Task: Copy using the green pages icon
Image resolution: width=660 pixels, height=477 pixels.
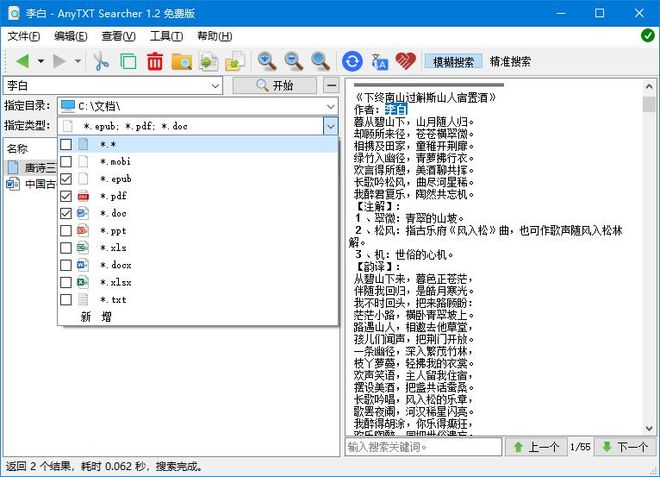Action: click(x=128, y=61)
